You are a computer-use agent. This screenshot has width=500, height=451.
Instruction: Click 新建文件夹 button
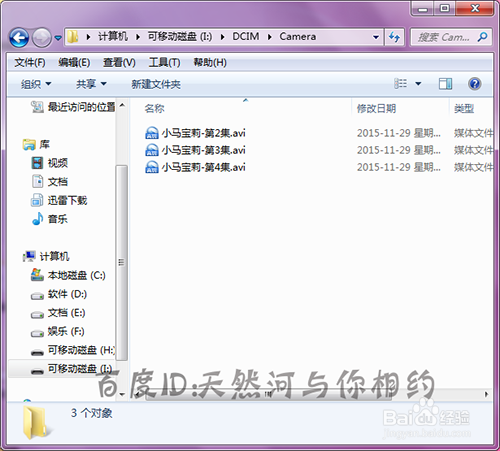click(x=156, y=84)
